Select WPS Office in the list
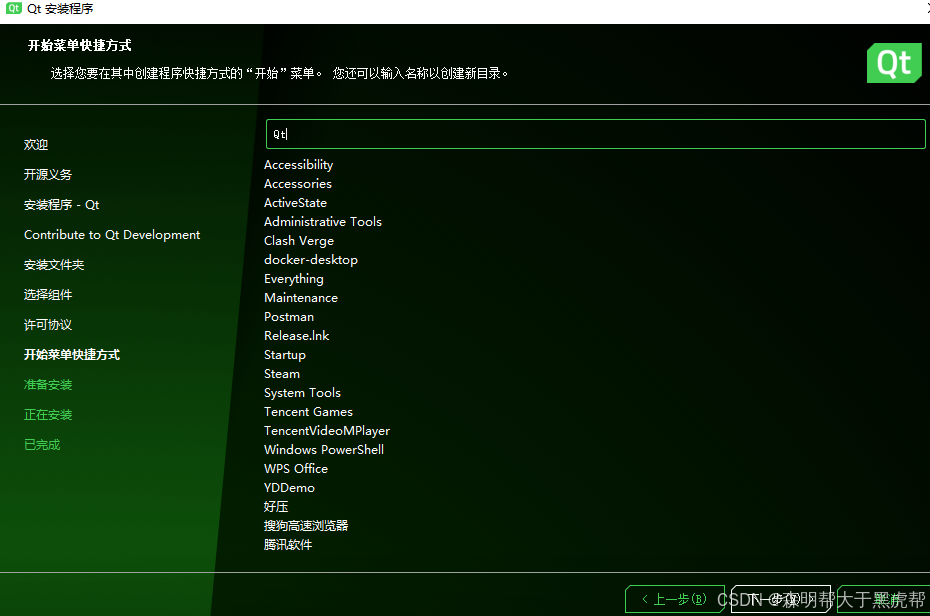Viewport: 930px width, 616px height. coord(296,468)
